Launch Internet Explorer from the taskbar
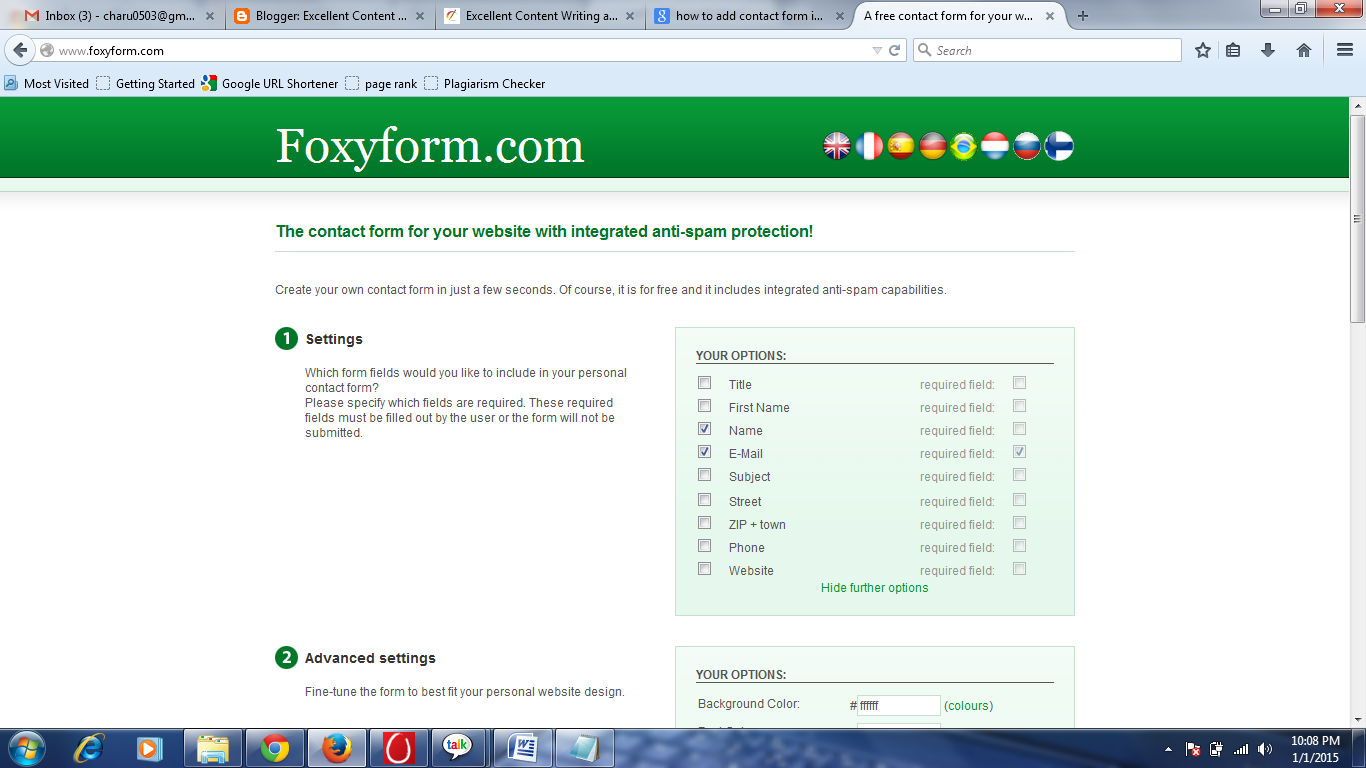The height and width of the screenshot is (768, 1366). tap(89, 748)
